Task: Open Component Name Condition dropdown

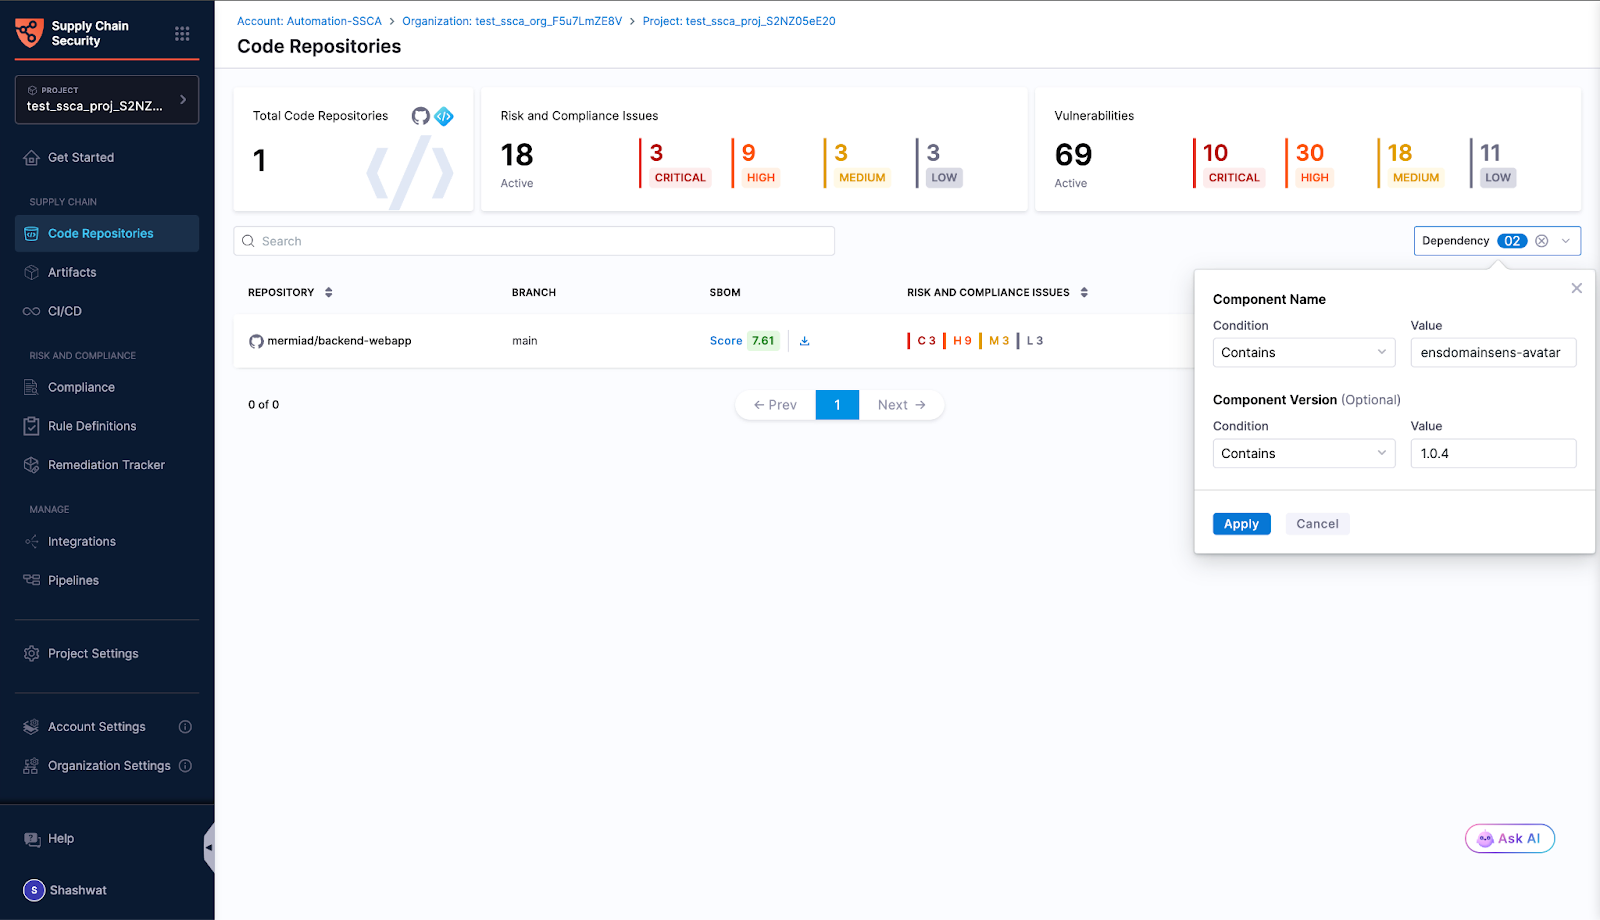Action: pos(1304,353)
